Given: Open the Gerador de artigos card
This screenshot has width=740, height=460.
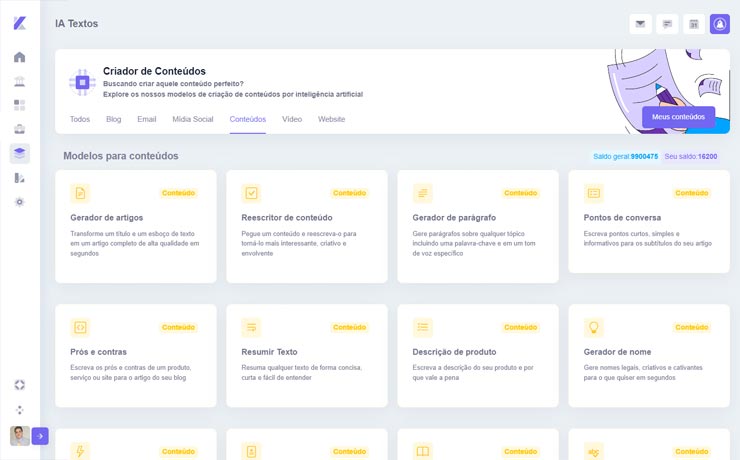Looking at the screenshot, I should pos(135,225).
